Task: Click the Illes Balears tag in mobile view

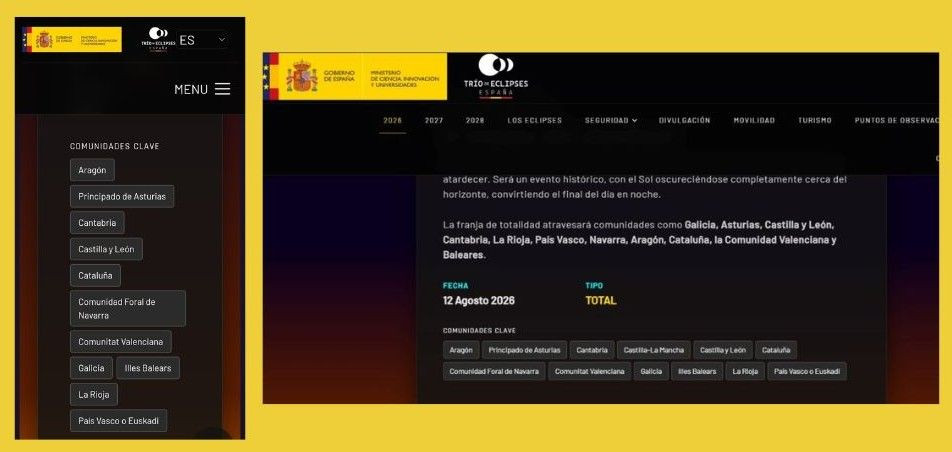Action: (x=148, y=368)
